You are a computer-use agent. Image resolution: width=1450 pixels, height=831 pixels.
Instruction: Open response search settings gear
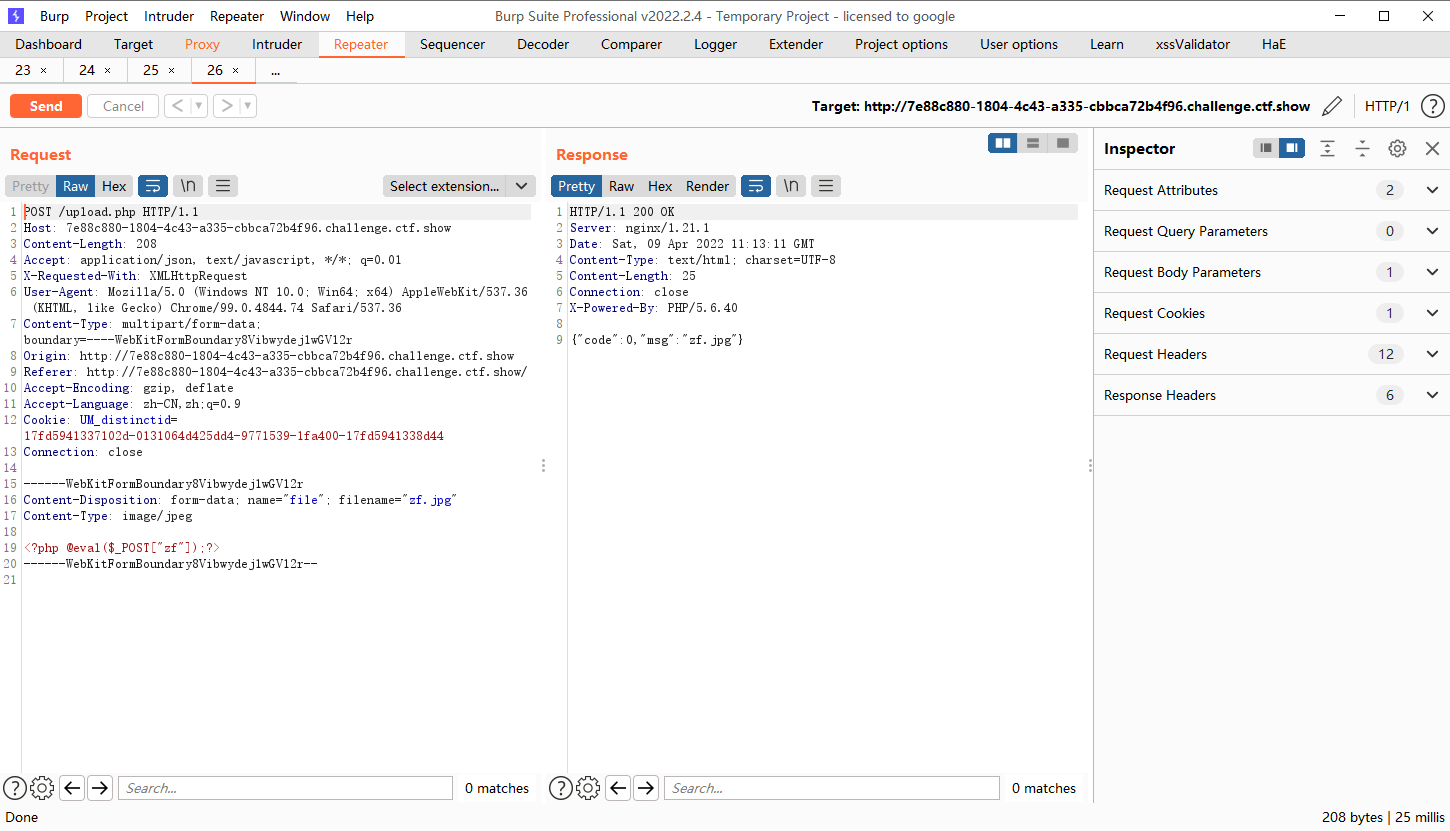pos(588,788)
